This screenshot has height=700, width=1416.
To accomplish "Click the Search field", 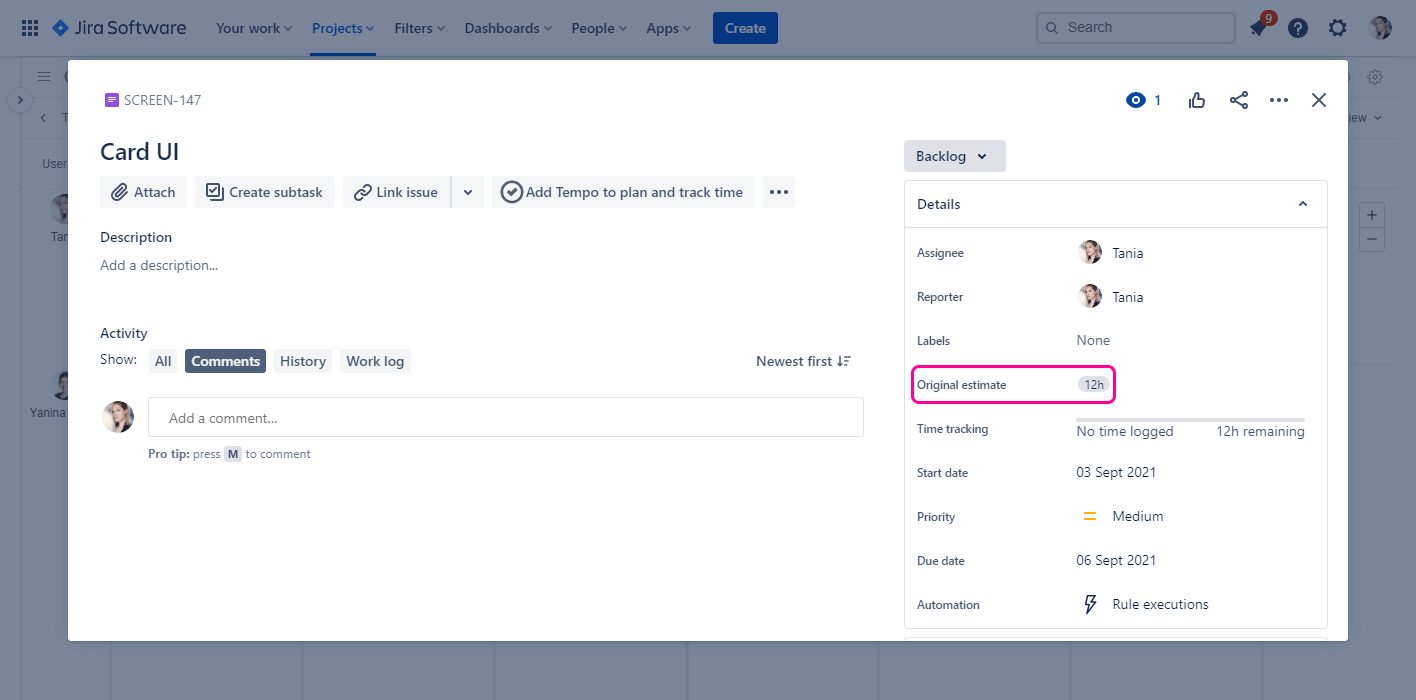I will tap(1136, 28).
